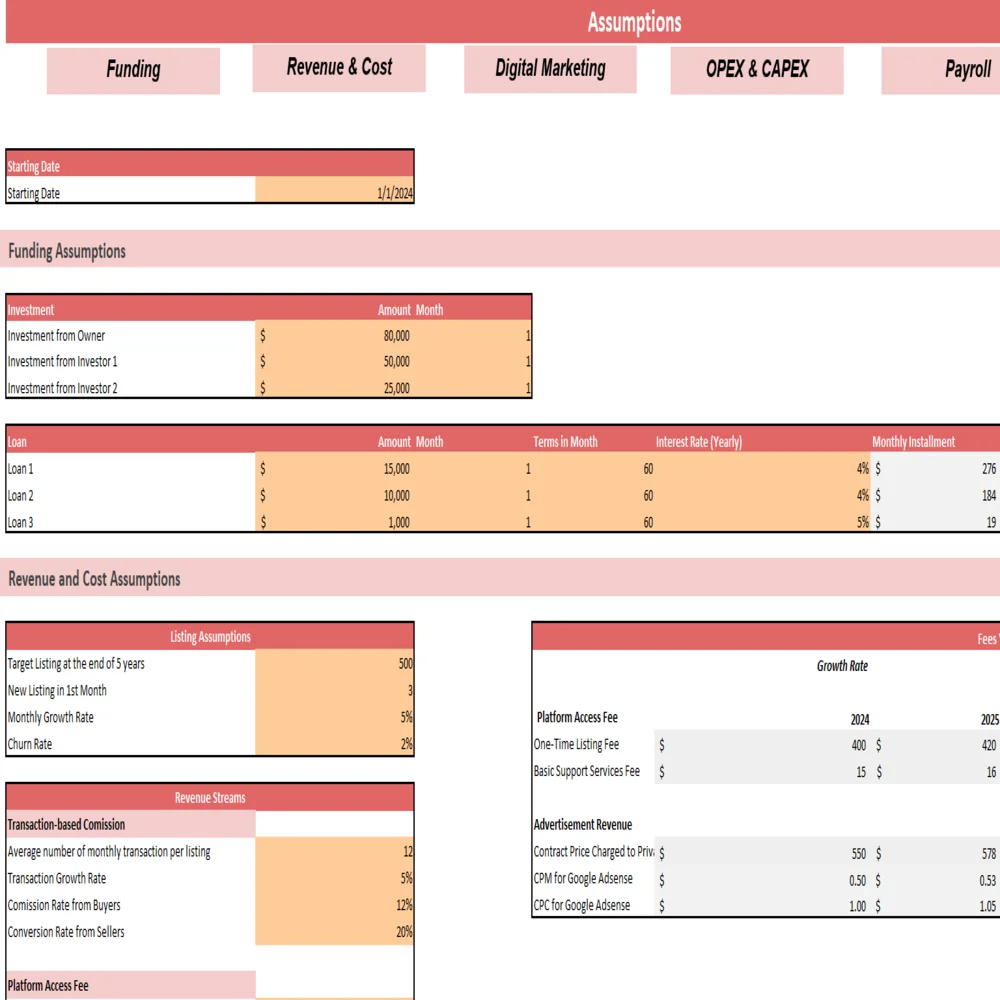
Task: Click CPM for Google Adsense 2024 value
Action: tap(764, 880)
